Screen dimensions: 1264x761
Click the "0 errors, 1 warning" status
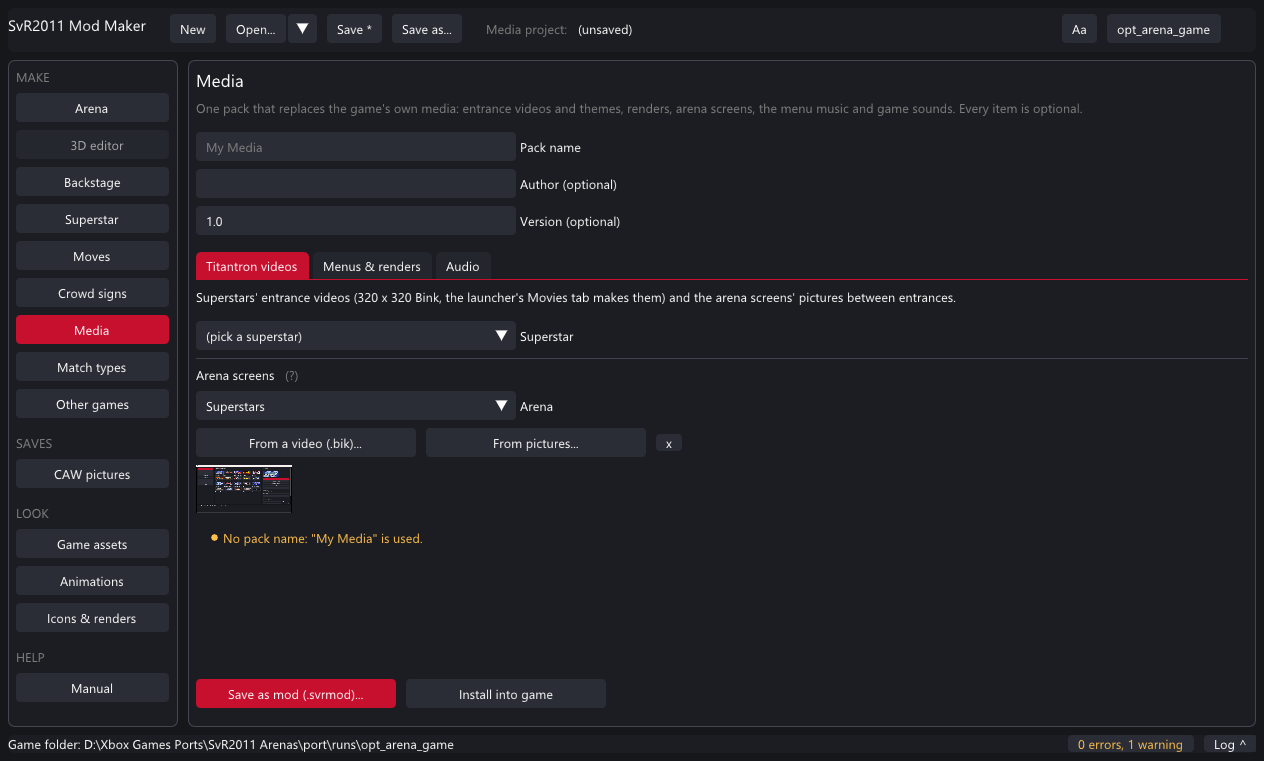click(1131, 744)
